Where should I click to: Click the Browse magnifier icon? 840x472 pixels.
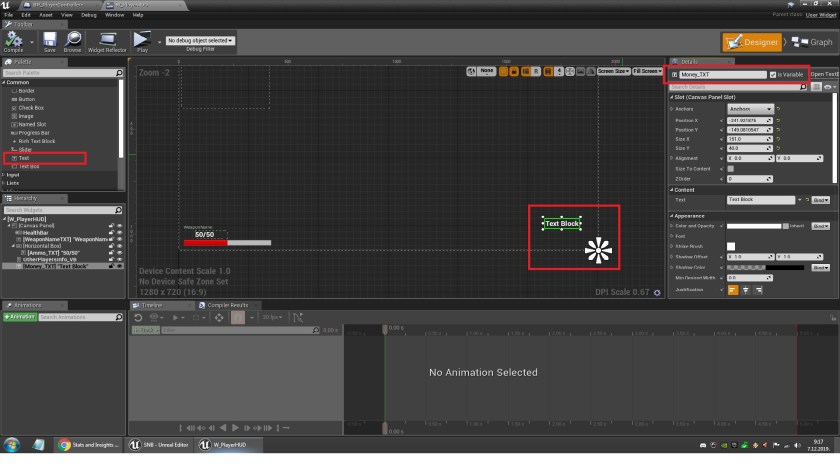click(x=73, y=41)
